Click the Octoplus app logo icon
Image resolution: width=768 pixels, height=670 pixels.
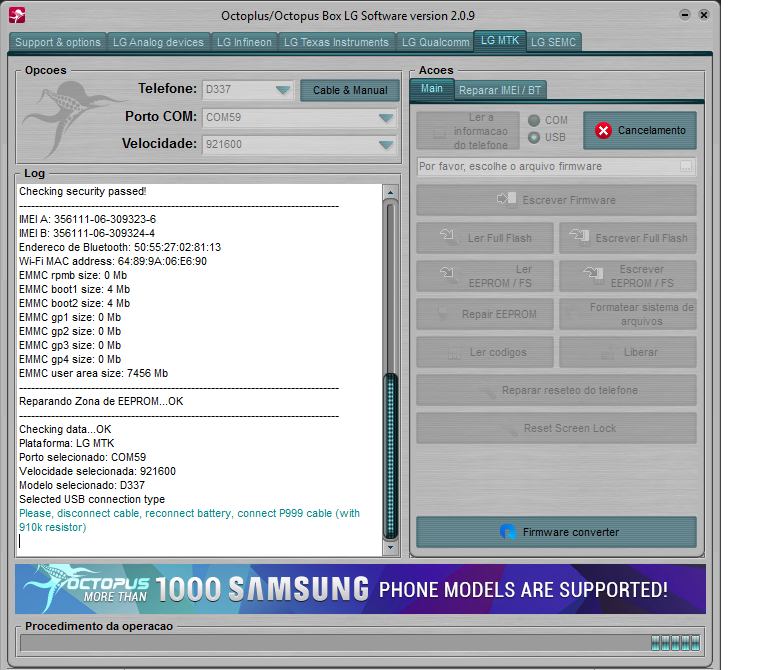click(17, 15)
